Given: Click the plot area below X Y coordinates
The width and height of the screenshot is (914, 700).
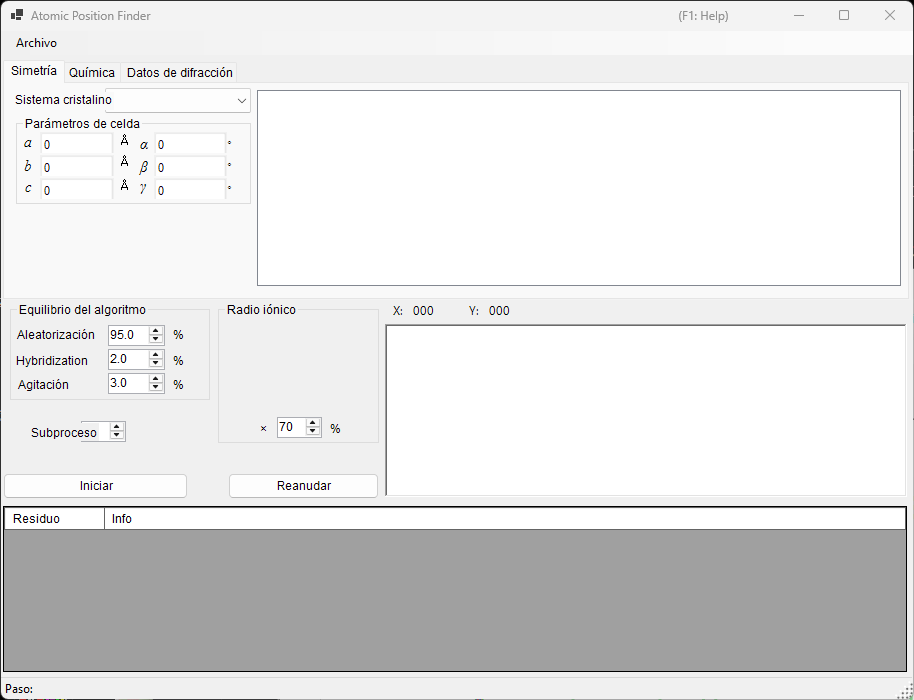Looking at the screenshot, I should [x=646, y=410].
